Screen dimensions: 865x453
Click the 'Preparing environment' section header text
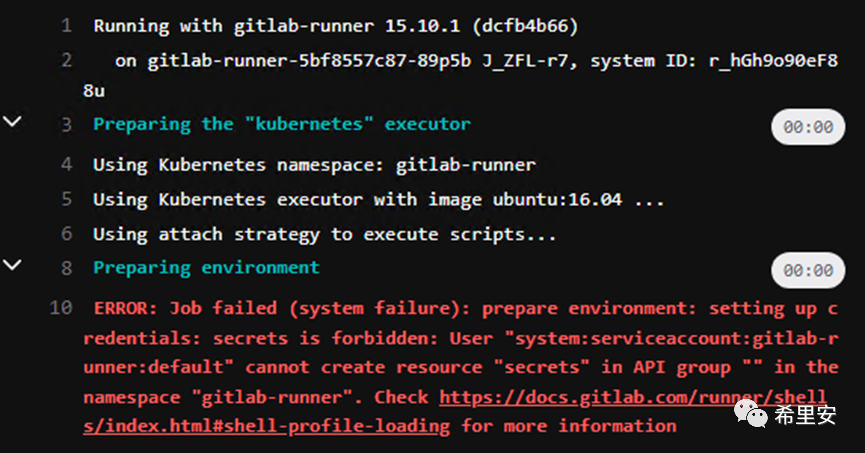[206, 268]
